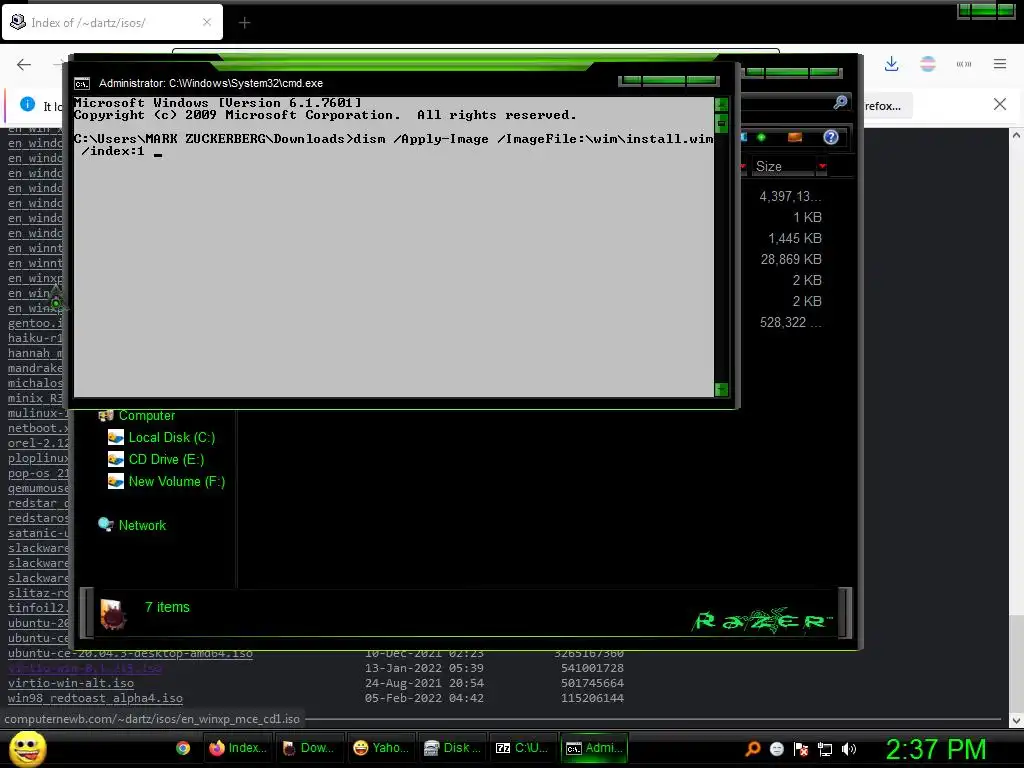Open the win98_redtoast_alpha4.iso link

pos(95,698)
